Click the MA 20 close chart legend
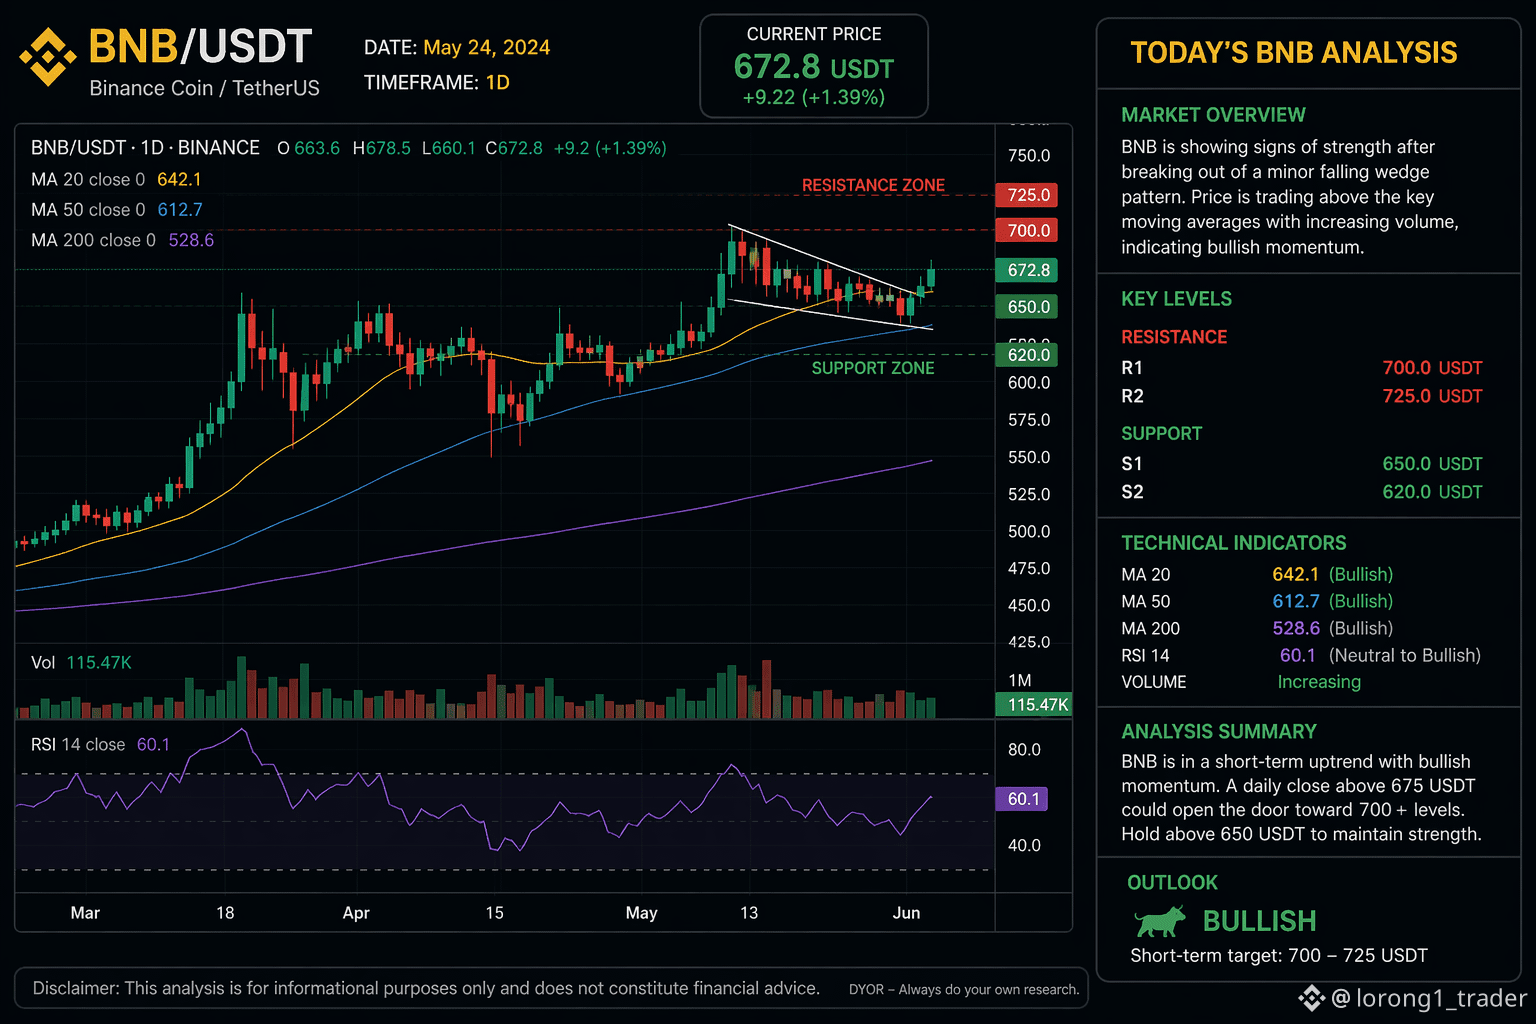 point(116,179)
